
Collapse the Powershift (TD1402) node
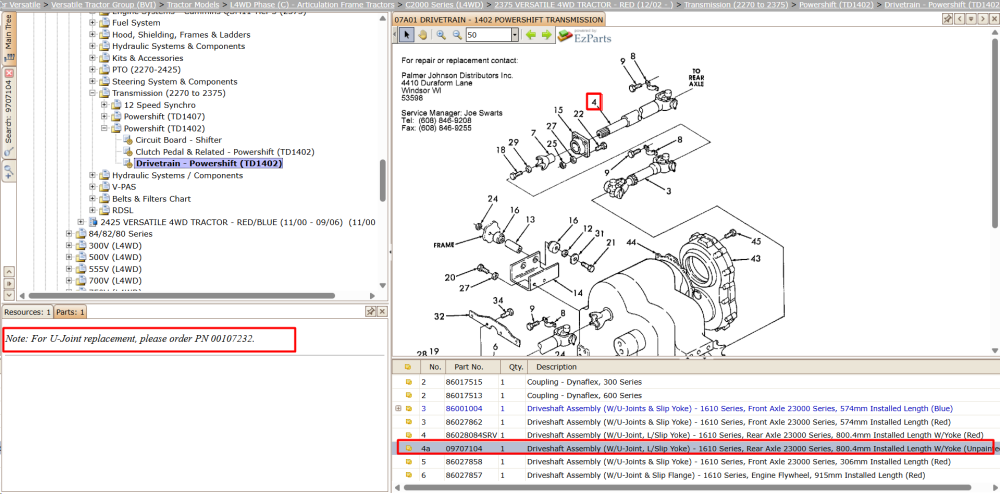tap(104, 128)
